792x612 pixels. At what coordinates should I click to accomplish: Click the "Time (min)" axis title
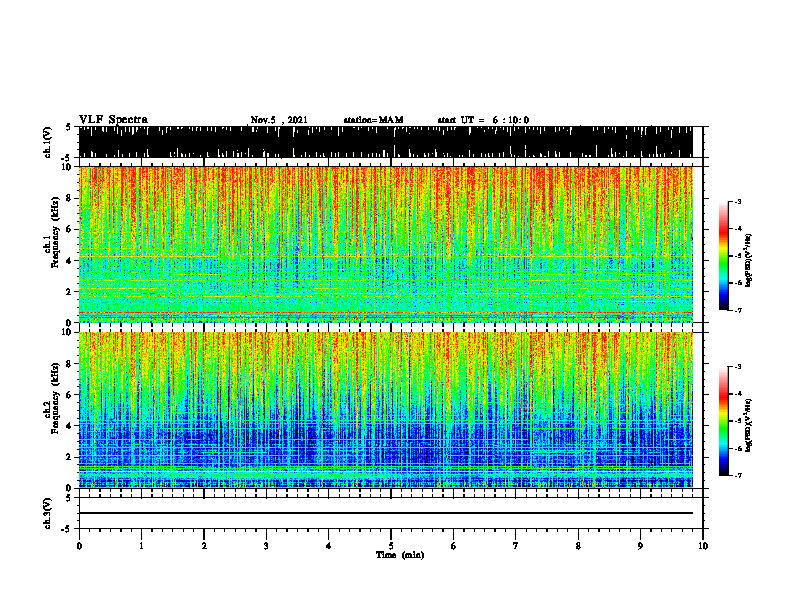coord(400,555)
